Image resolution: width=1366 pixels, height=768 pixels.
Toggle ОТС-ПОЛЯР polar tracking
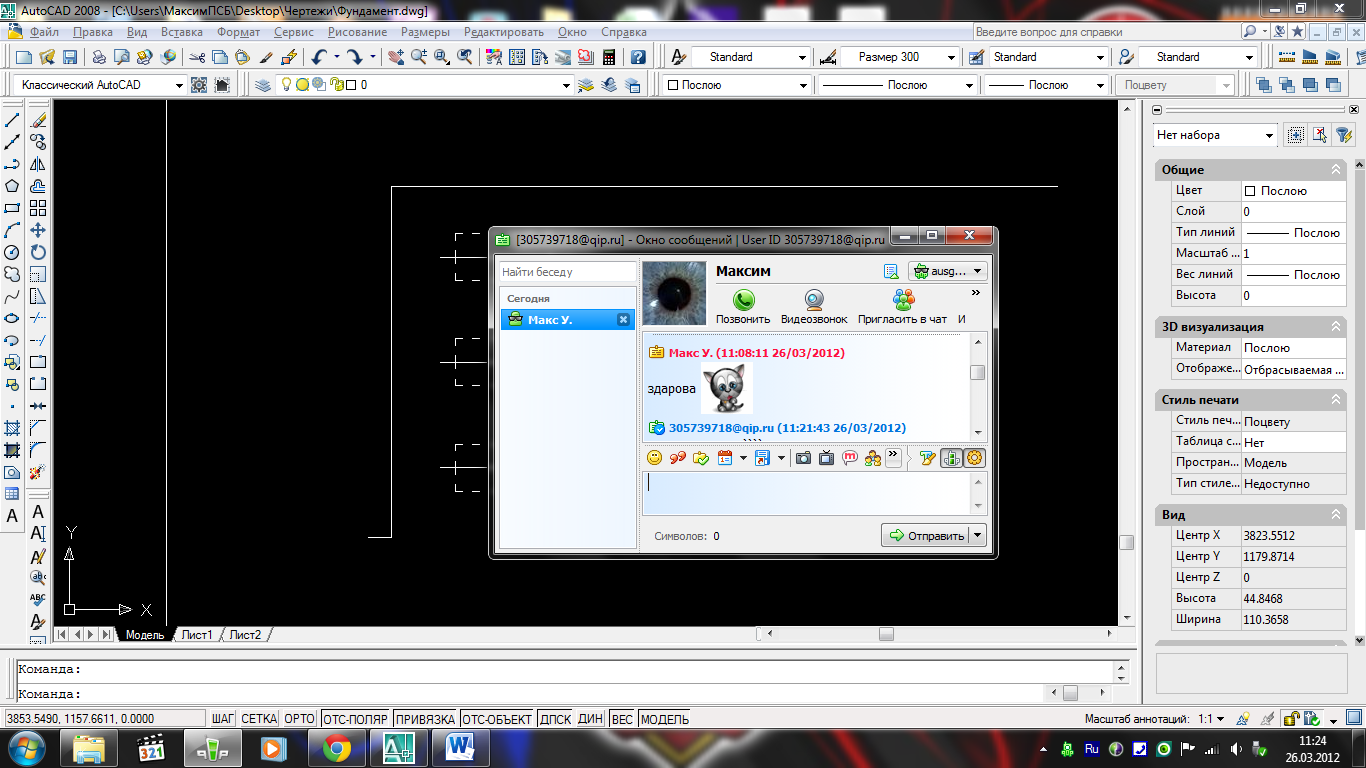(x=355, y=719)
